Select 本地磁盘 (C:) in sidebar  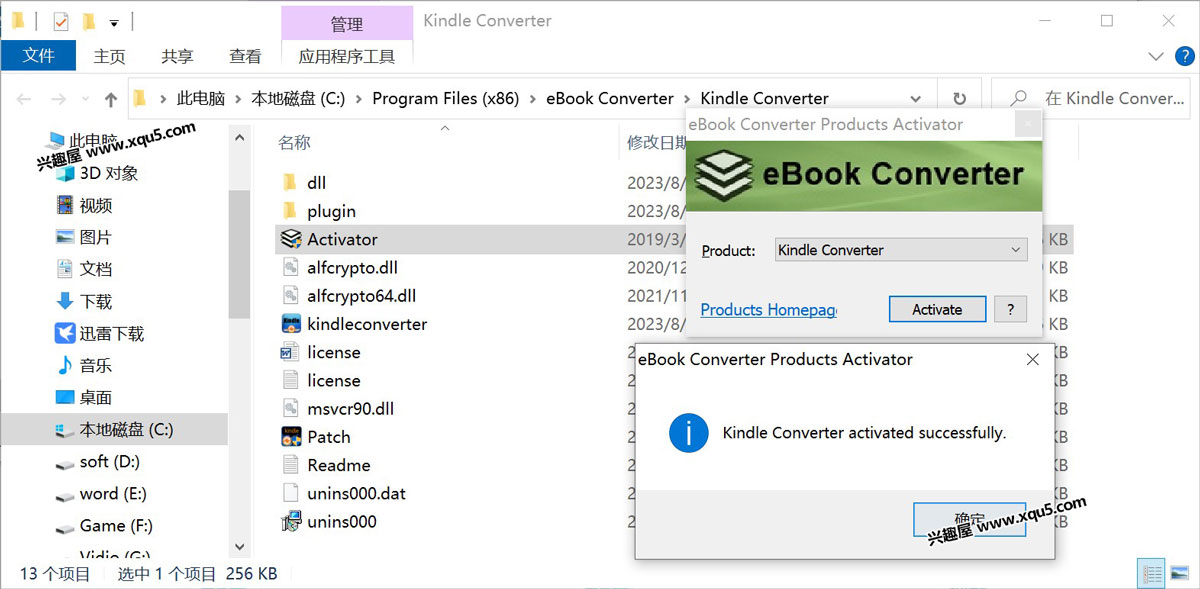pos(114,429)
